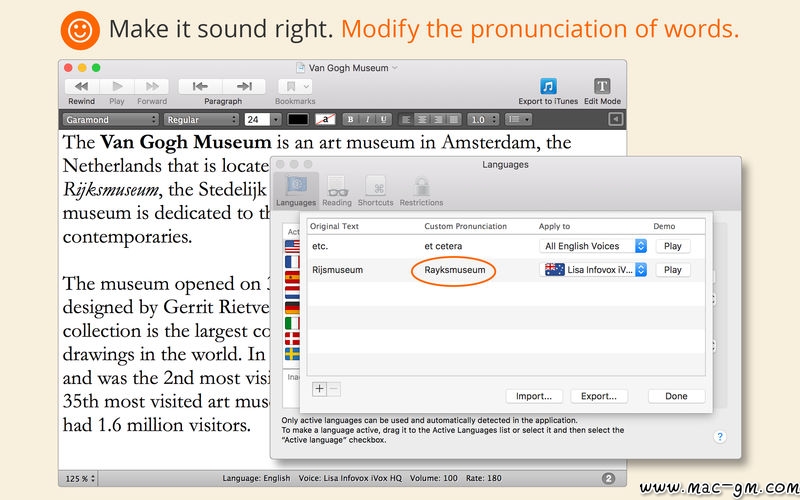Click the Forward playback button

(x=152, y=86)
